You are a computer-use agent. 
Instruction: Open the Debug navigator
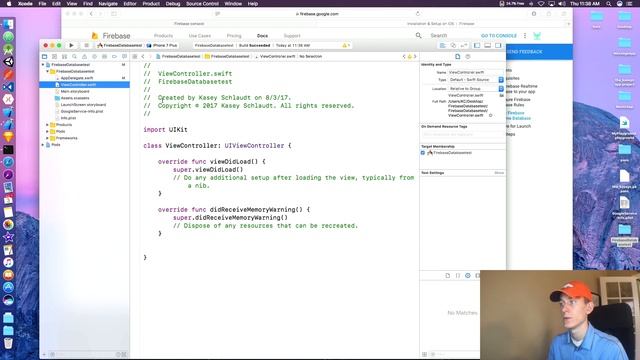104,56
